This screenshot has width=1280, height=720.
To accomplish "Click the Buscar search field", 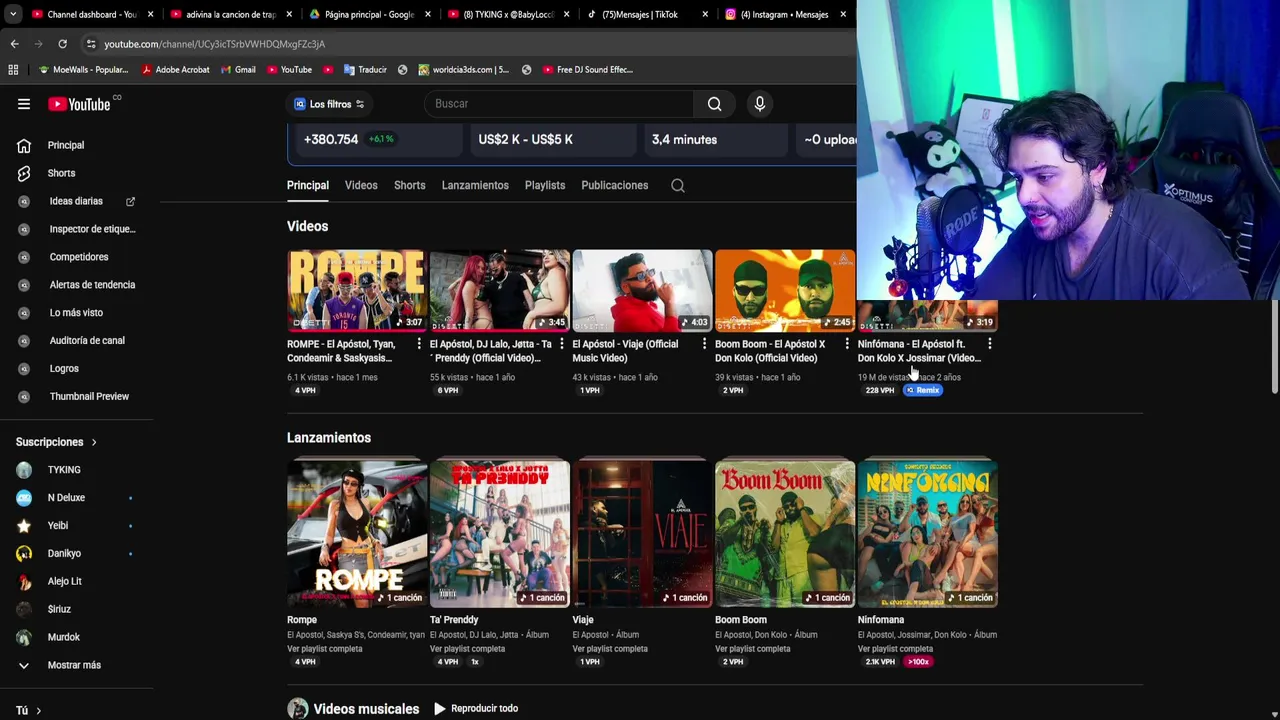I will click(559, 104).
